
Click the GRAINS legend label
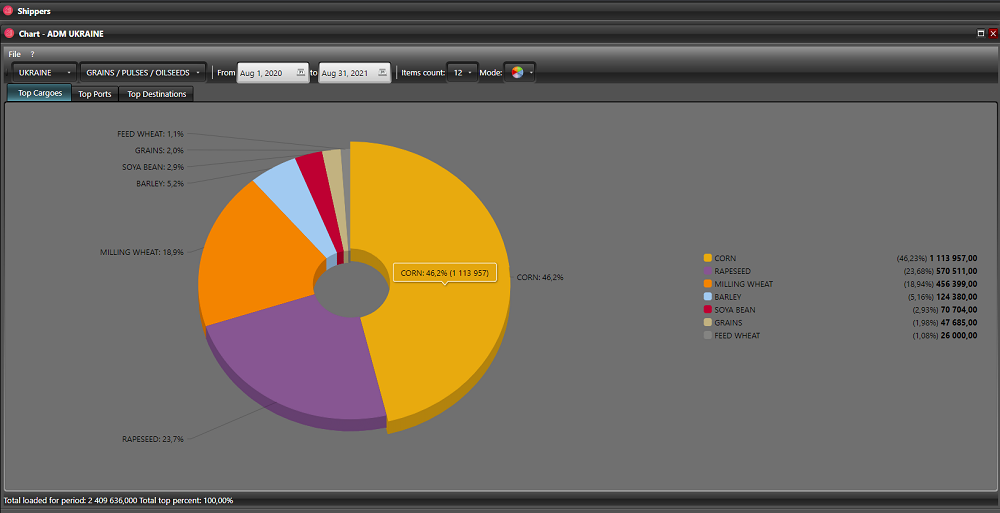pos(728,322)
